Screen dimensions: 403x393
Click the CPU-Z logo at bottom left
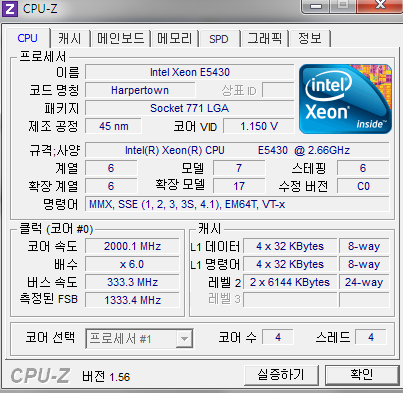[x=40, y=376]
